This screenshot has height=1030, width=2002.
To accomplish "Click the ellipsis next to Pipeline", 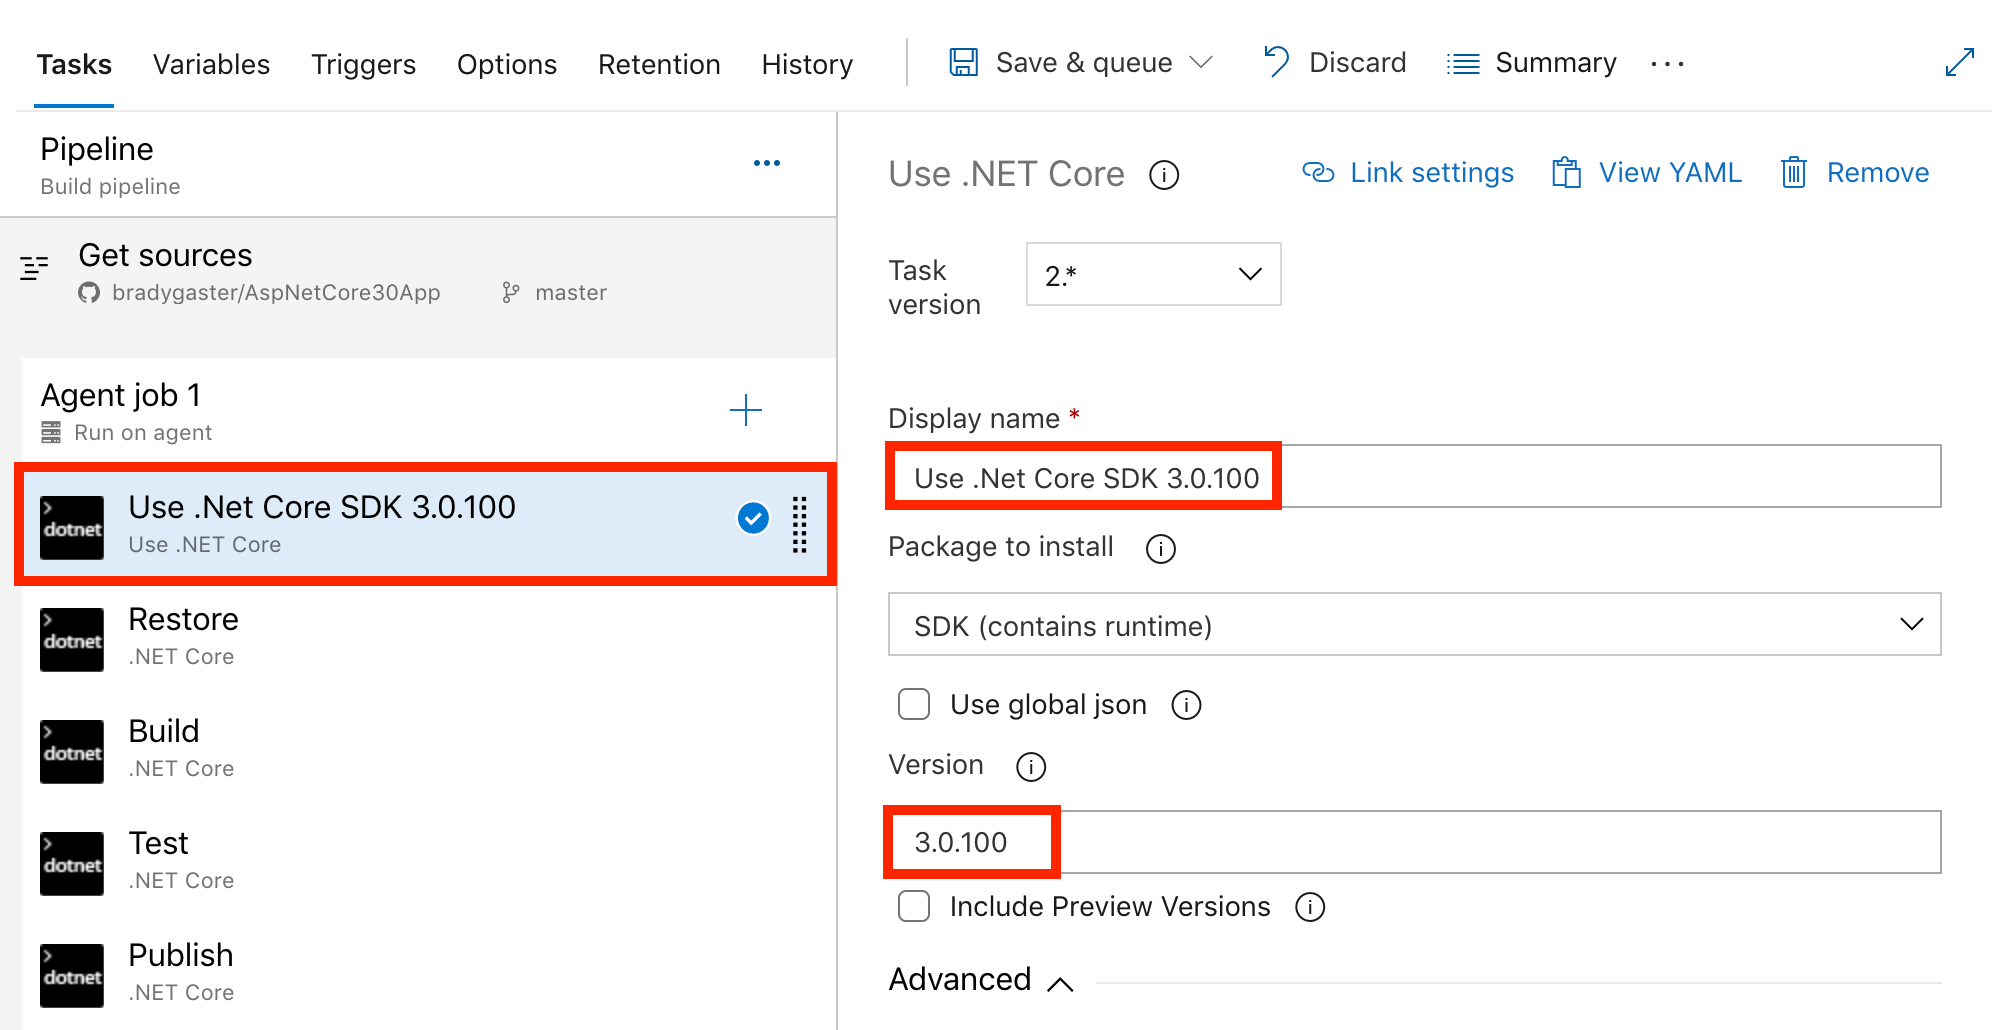I will (767, 162).
